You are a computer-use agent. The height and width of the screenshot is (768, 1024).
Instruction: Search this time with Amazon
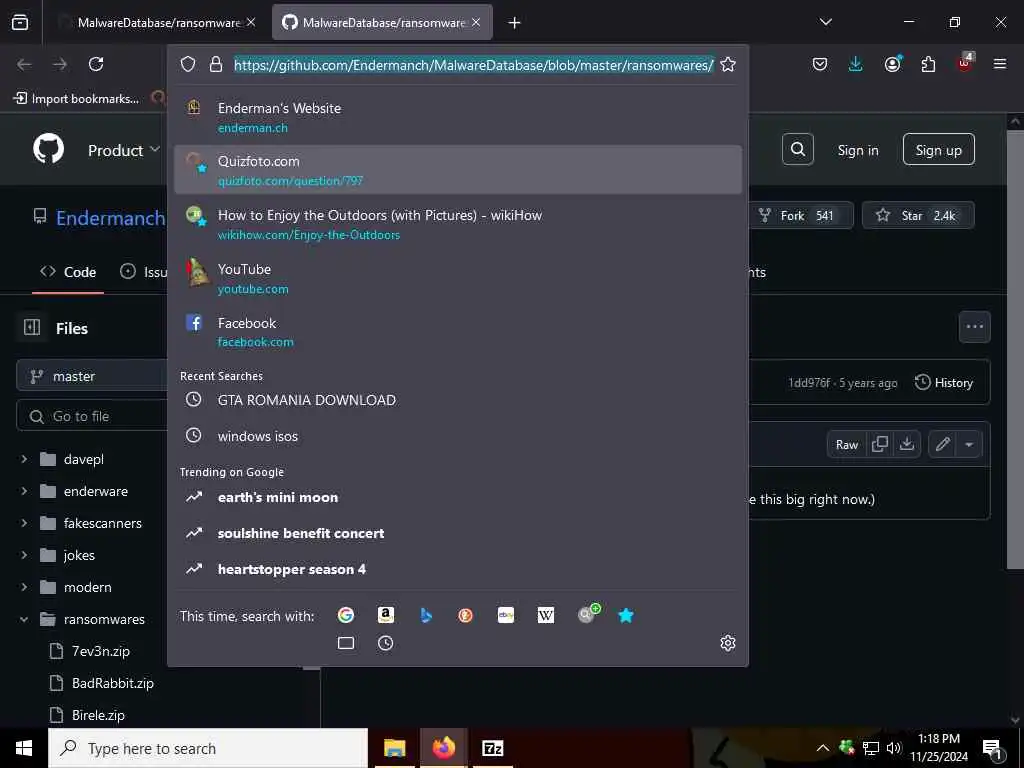386,615
